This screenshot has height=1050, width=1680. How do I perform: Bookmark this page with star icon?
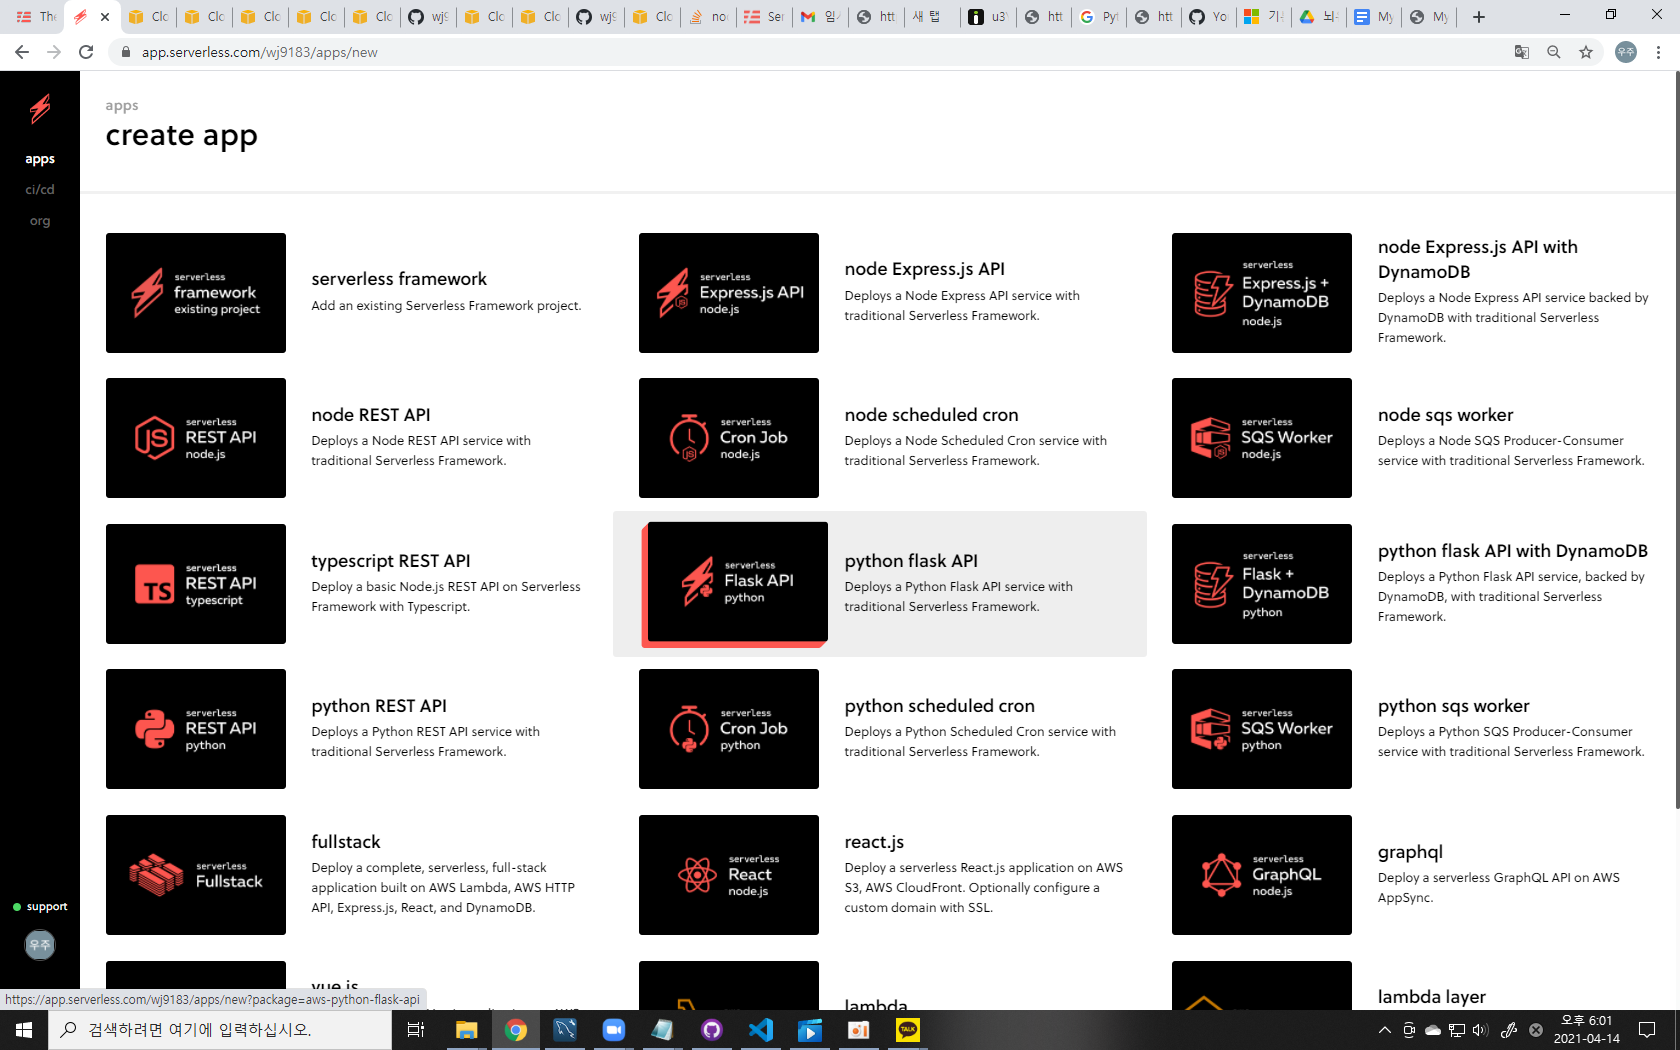click(1586, 52)
